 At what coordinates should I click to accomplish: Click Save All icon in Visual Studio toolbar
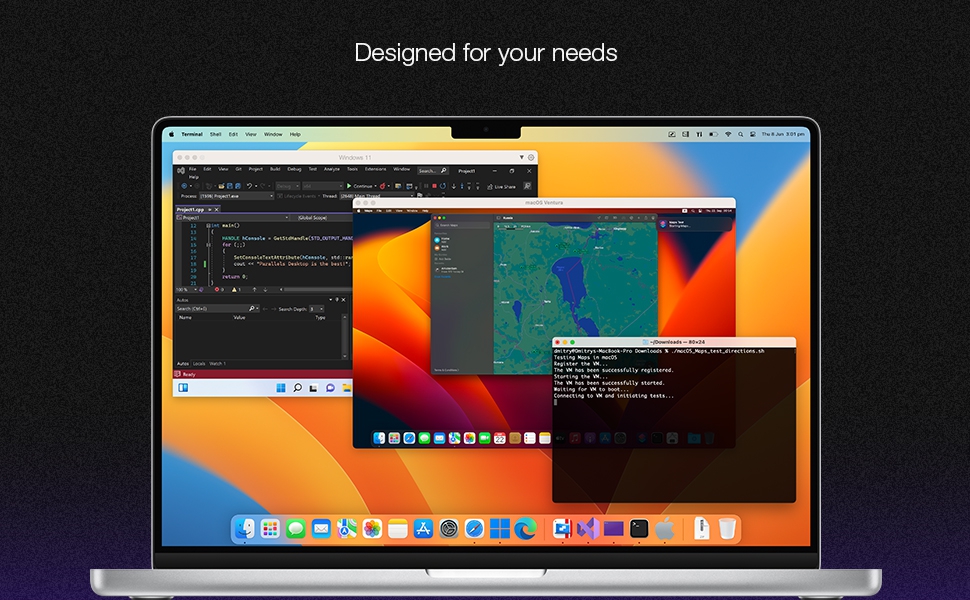click(x=238, y=186)
